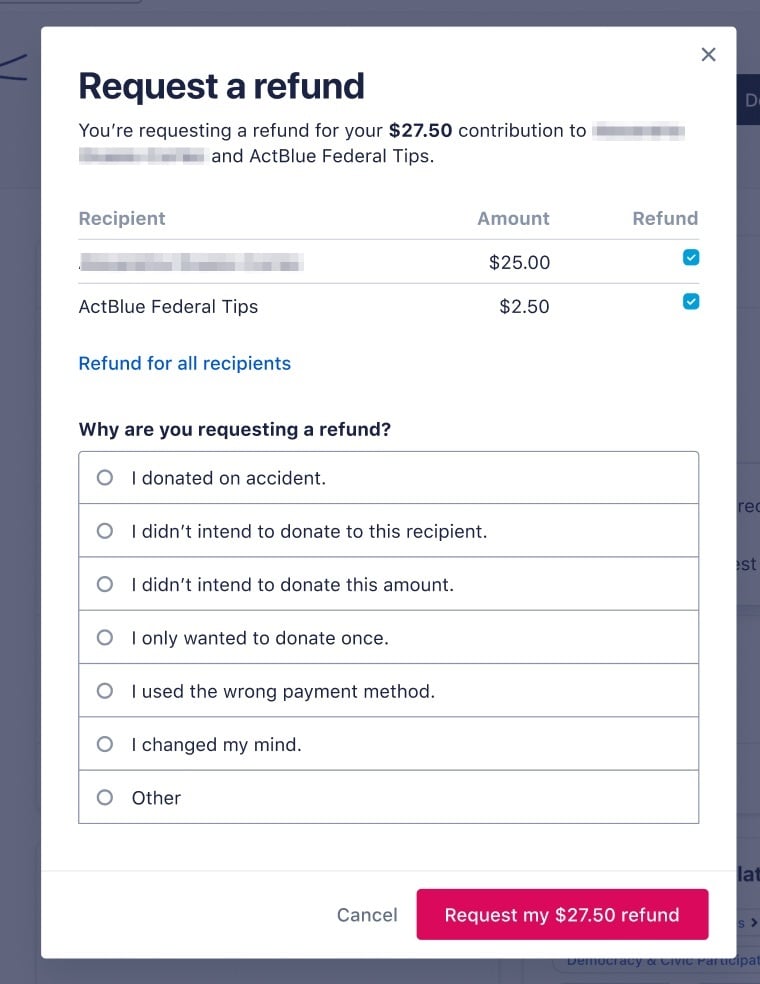Select 'I donated on accident' reason
This screenshot has height=984, width=760.
[x=105, y=478]
